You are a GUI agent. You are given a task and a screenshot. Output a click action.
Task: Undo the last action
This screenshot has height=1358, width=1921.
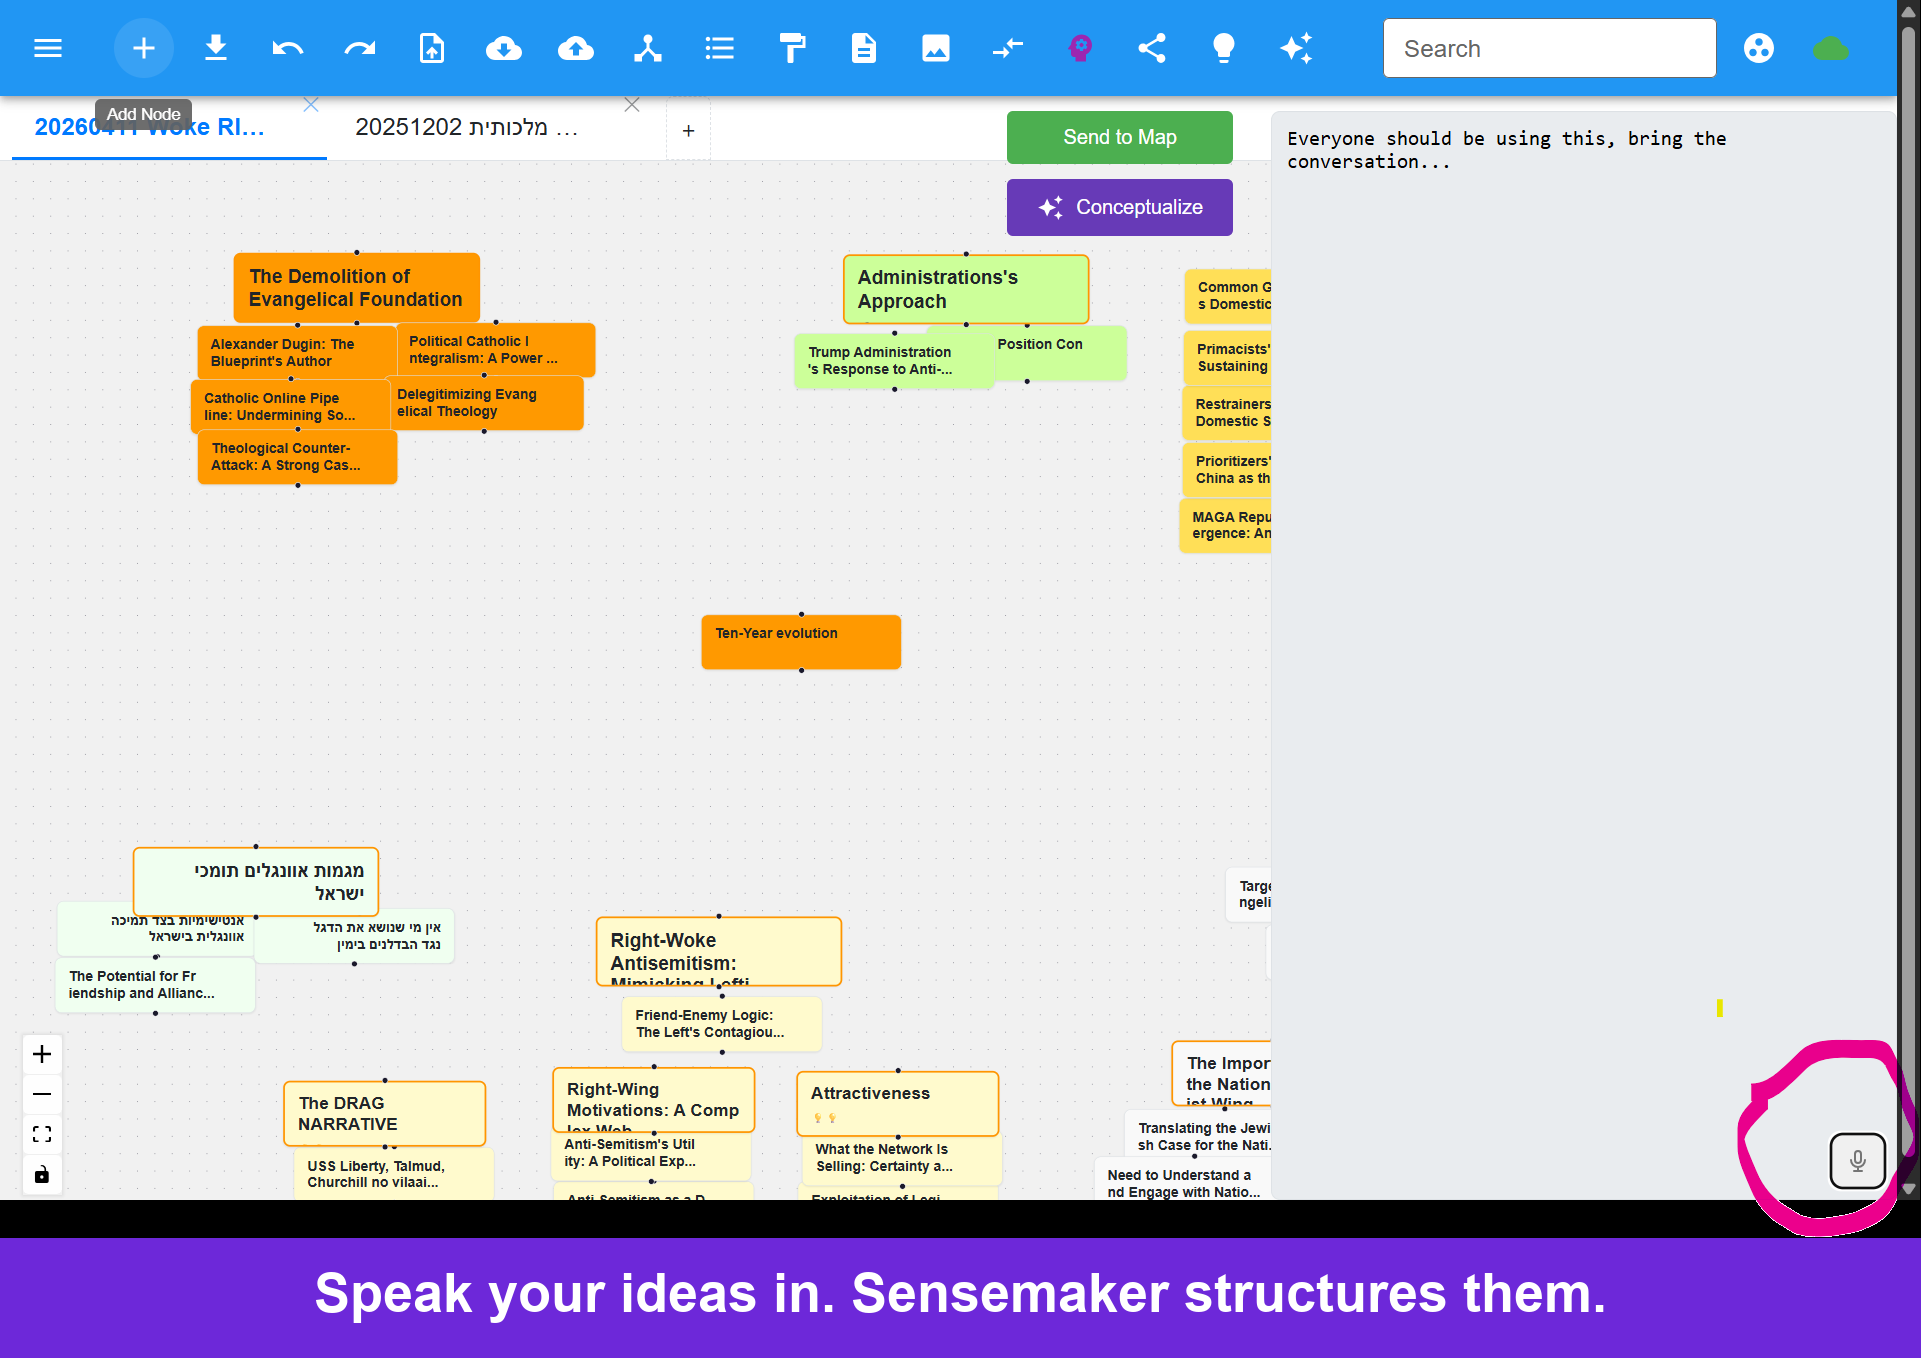[x=288, y=48]
